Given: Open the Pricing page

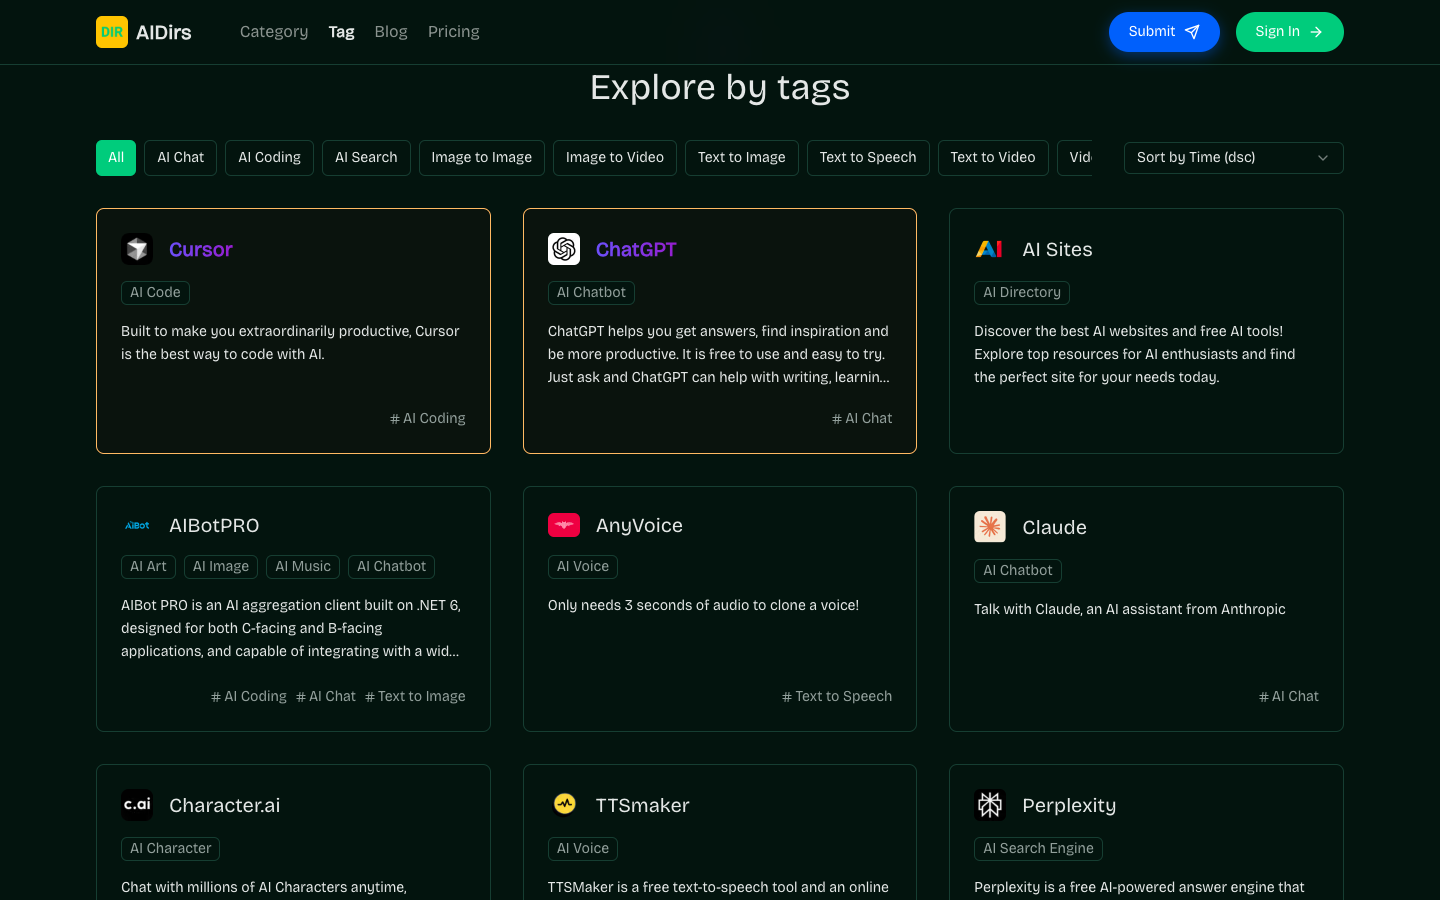Looking at the screenshot, I should 454,32.
